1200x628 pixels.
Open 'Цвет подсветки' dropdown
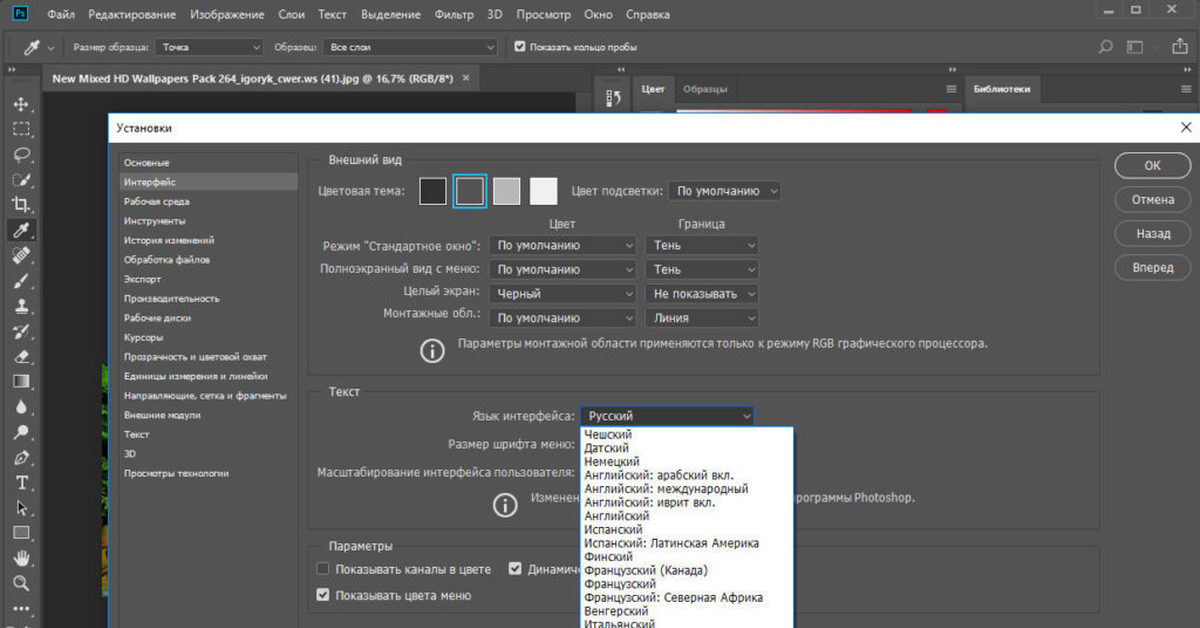coord(724,191)
